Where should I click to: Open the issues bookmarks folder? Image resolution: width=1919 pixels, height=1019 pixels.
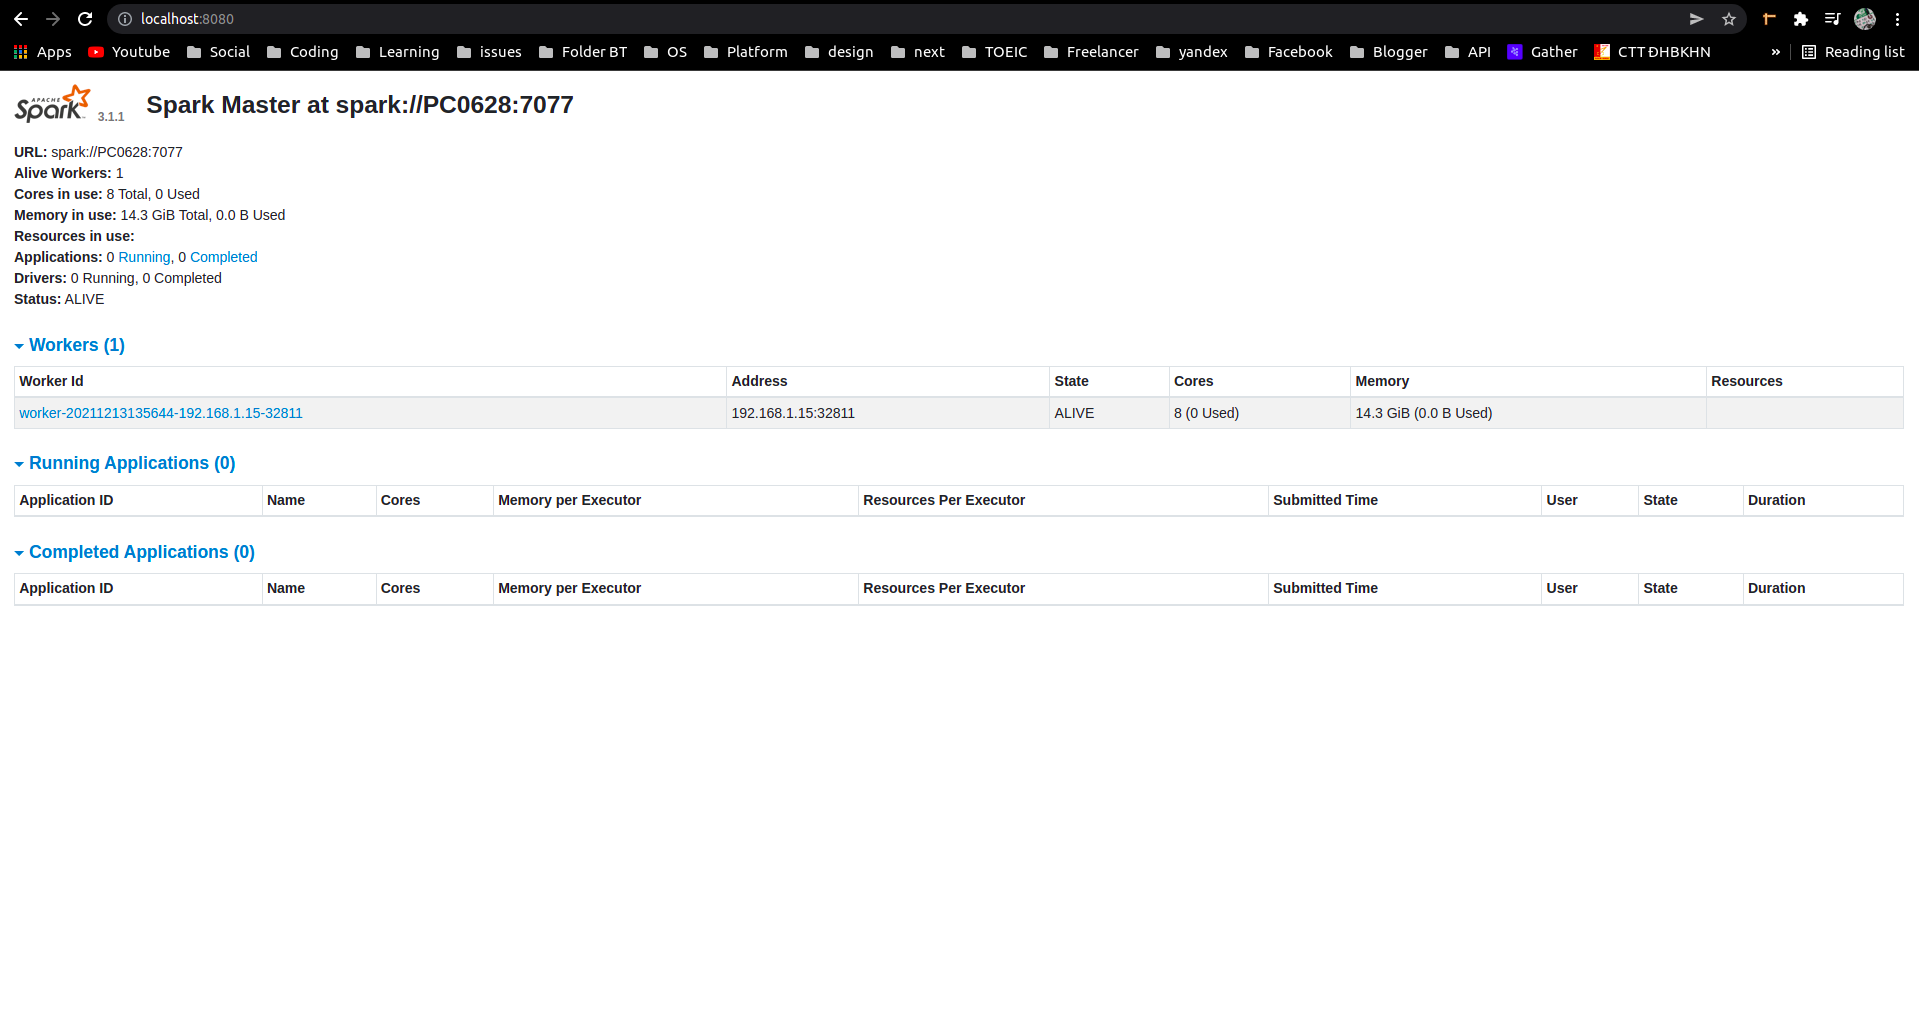(489, 52)
